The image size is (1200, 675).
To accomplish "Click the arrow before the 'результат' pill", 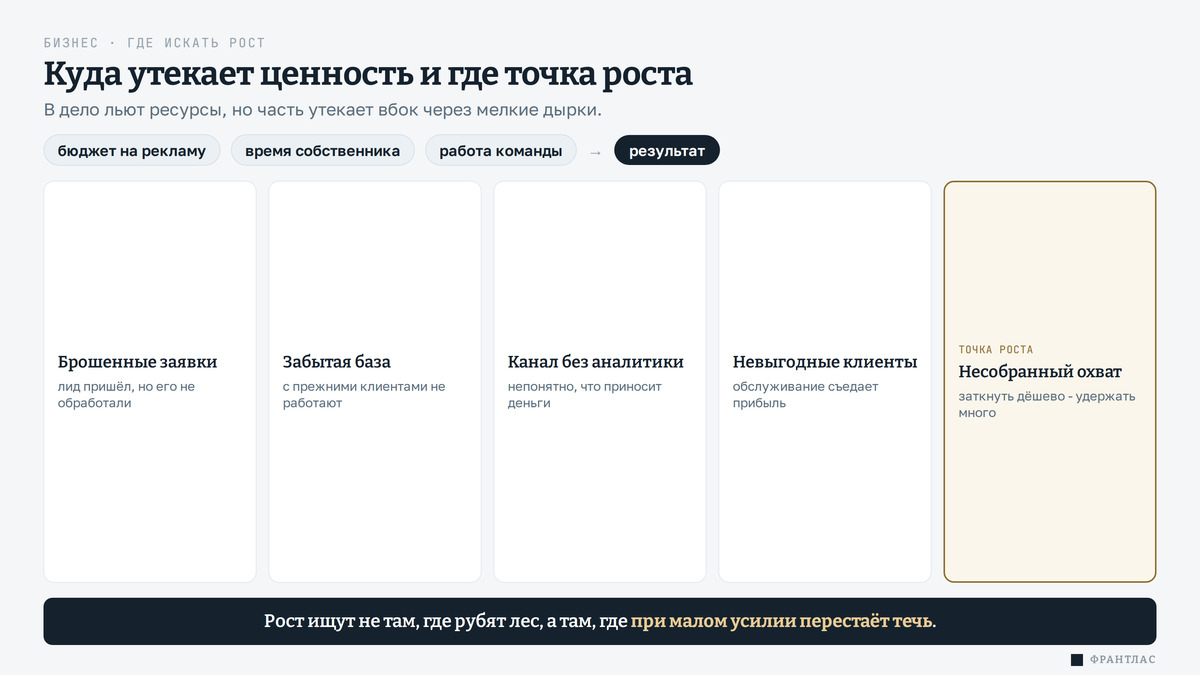I will point(595,152).
